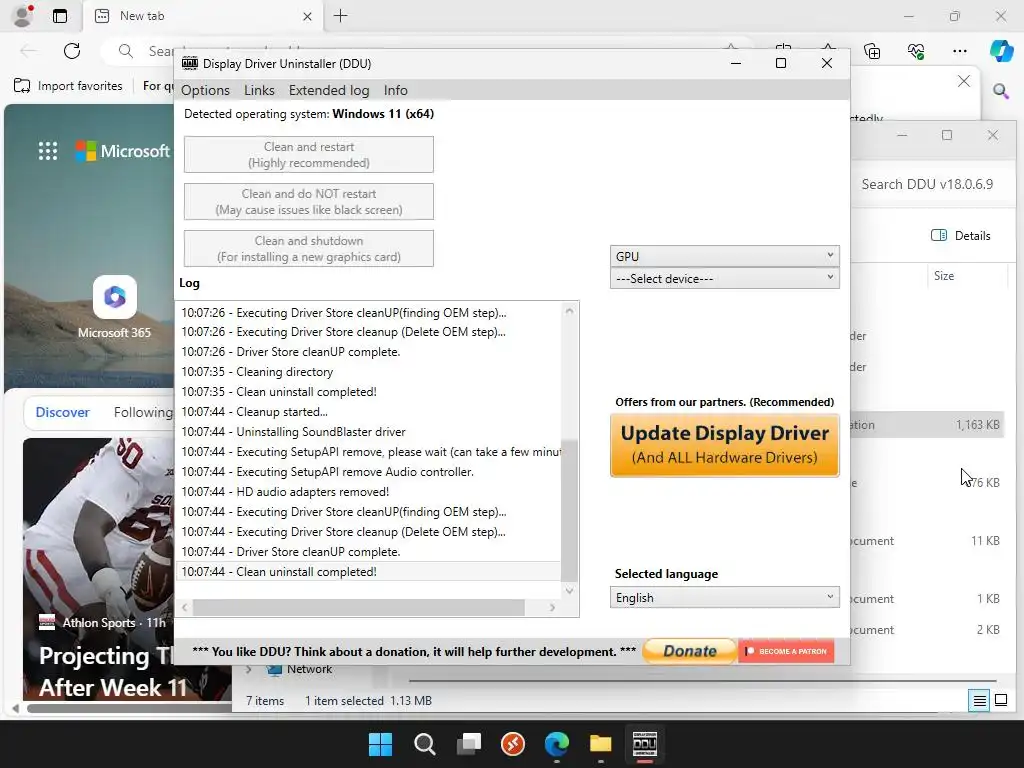Open taskbar Search icon
Viewport: 1024px width, 768px height.
coord(424,744)
